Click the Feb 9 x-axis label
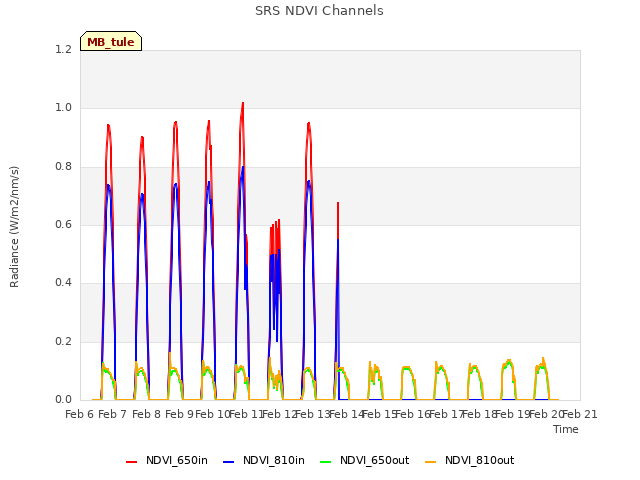The height and width of the screenshot is (480, 640). click(x=180, y=414)
